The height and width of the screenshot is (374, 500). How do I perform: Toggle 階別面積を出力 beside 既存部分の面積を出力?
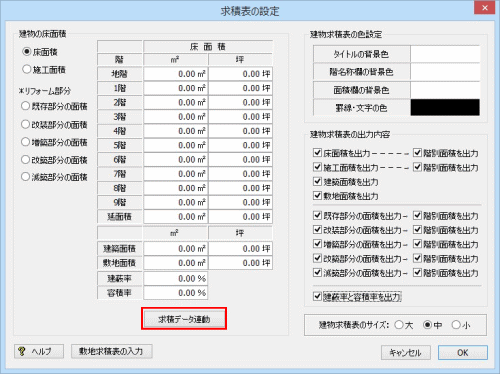[417, 215]
